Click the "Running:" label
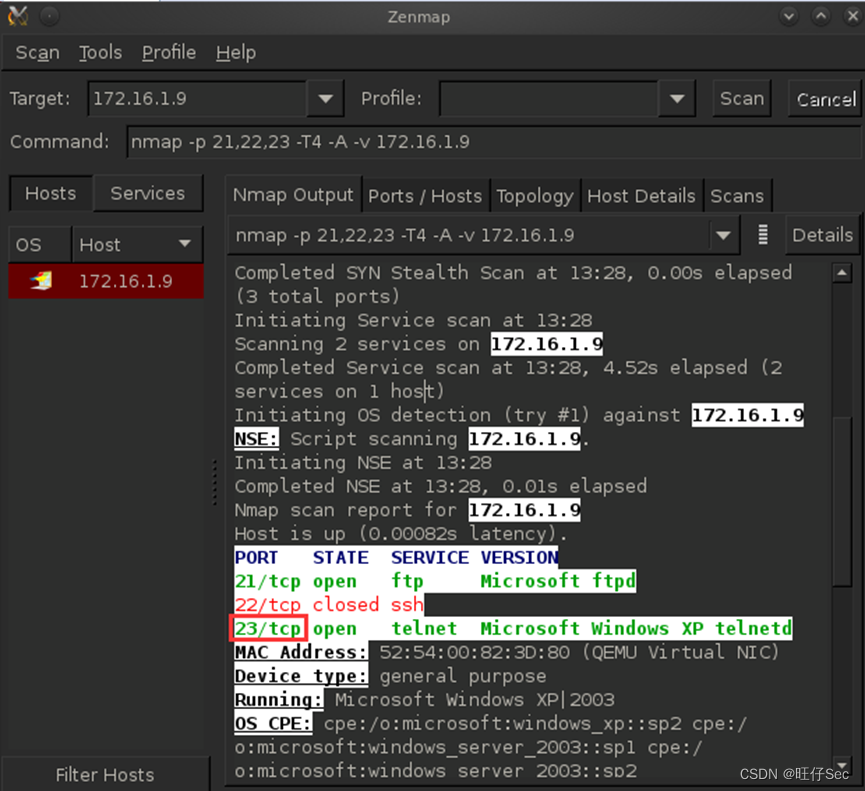This screenshot has height=791, width=865. click(279, 699)
